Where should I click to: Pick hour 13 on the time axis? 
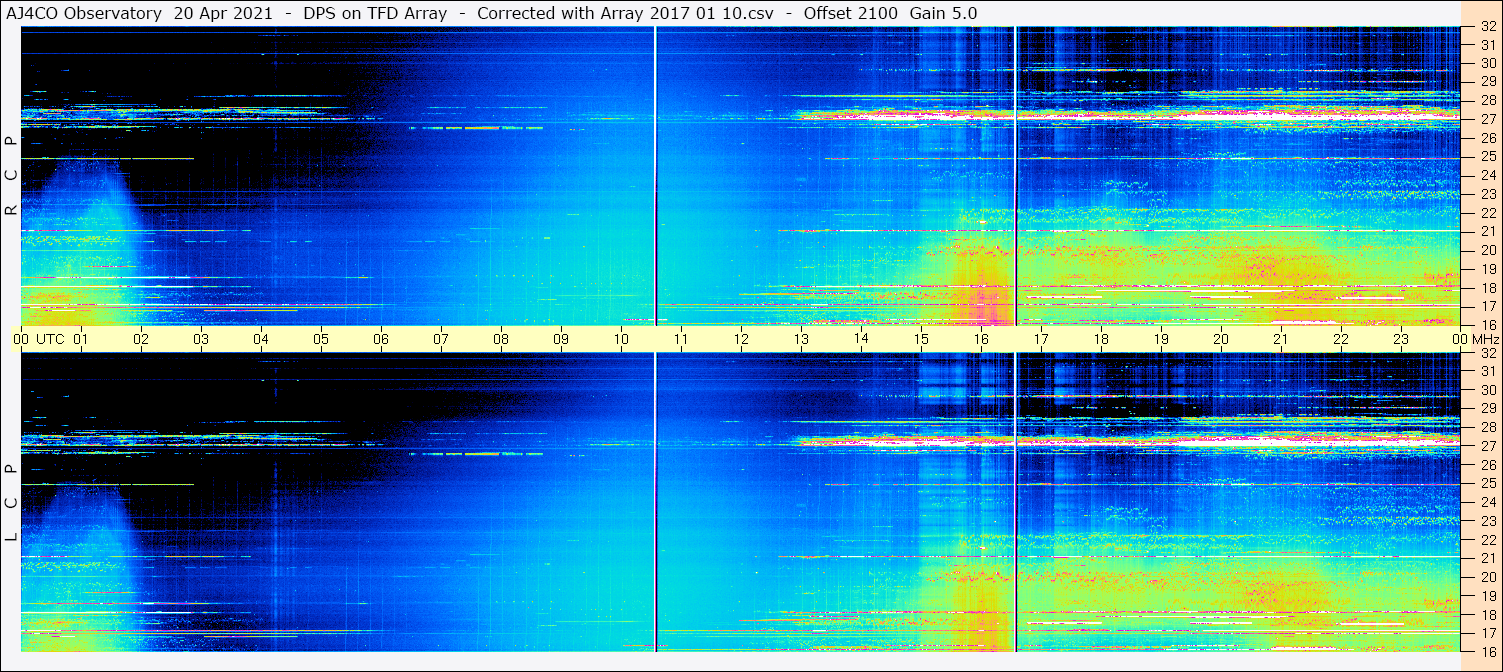tap(801, 339)
